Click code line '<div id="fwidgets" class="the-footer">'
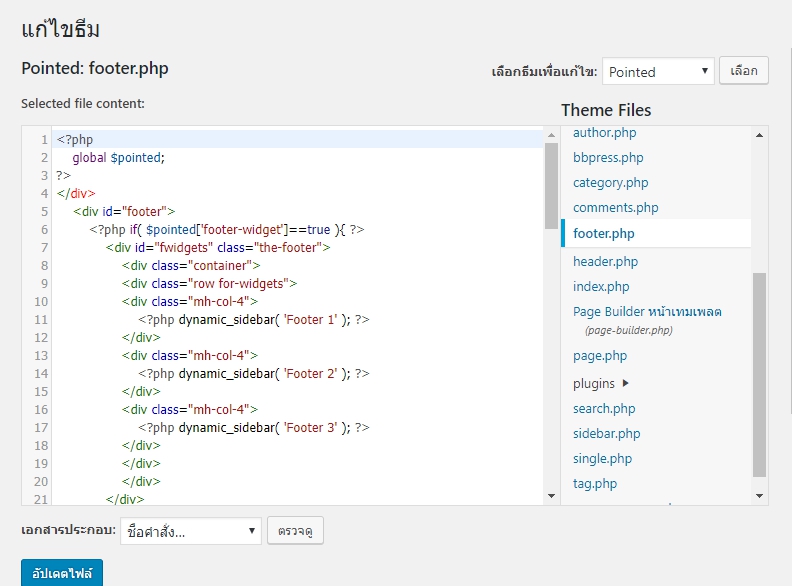The width and height of the screenshot is (792, 586). tap(218, 248)
